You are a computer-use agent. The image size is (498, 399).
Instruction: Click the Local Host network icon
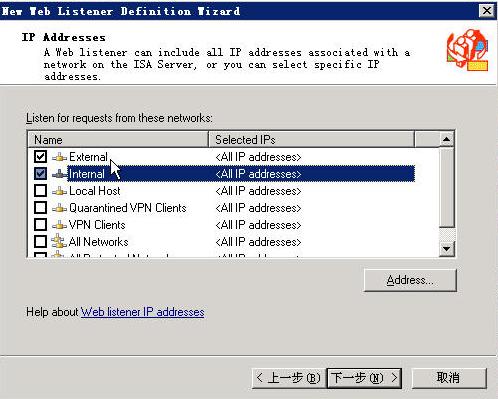[x=59, y=191]
